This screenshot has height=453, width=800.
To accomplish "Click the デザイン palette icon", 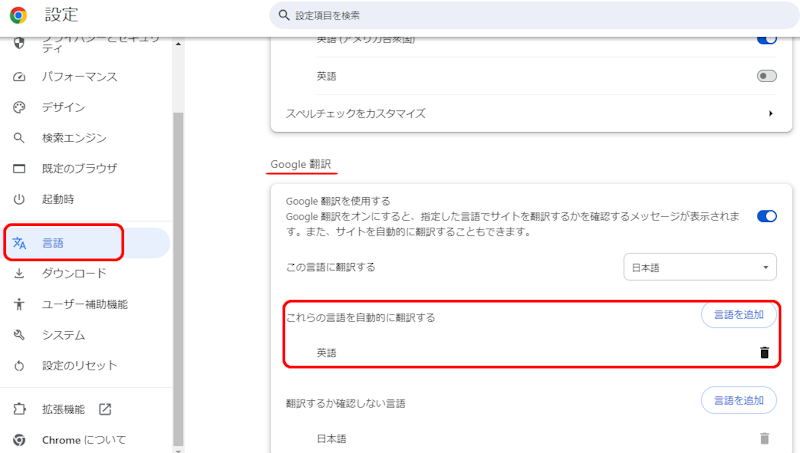I will click(19, 108).
